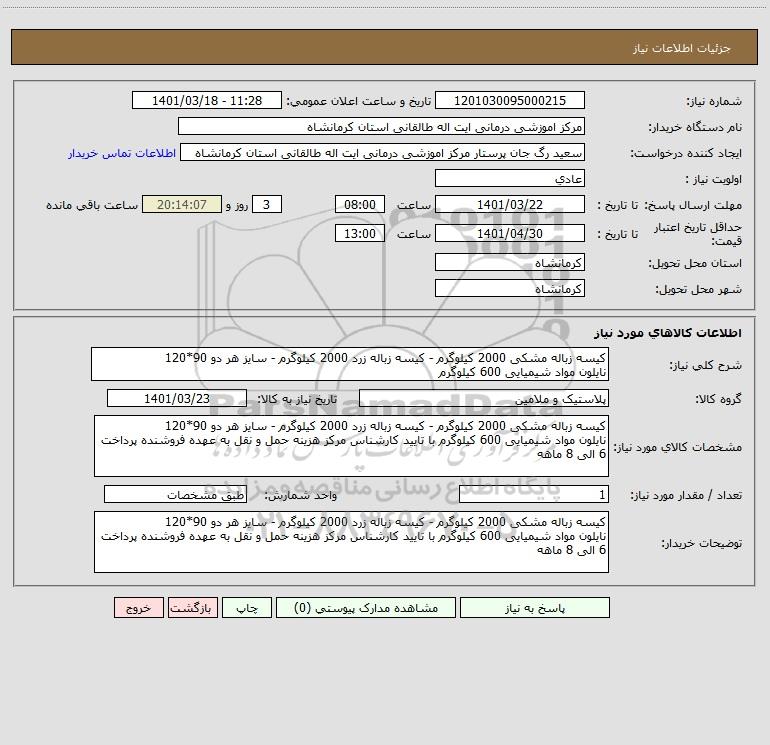Click section title 'اطلاعات کالاهای مورد نیاز'
This screenshot has height=745, width=770.
[668, 333]
